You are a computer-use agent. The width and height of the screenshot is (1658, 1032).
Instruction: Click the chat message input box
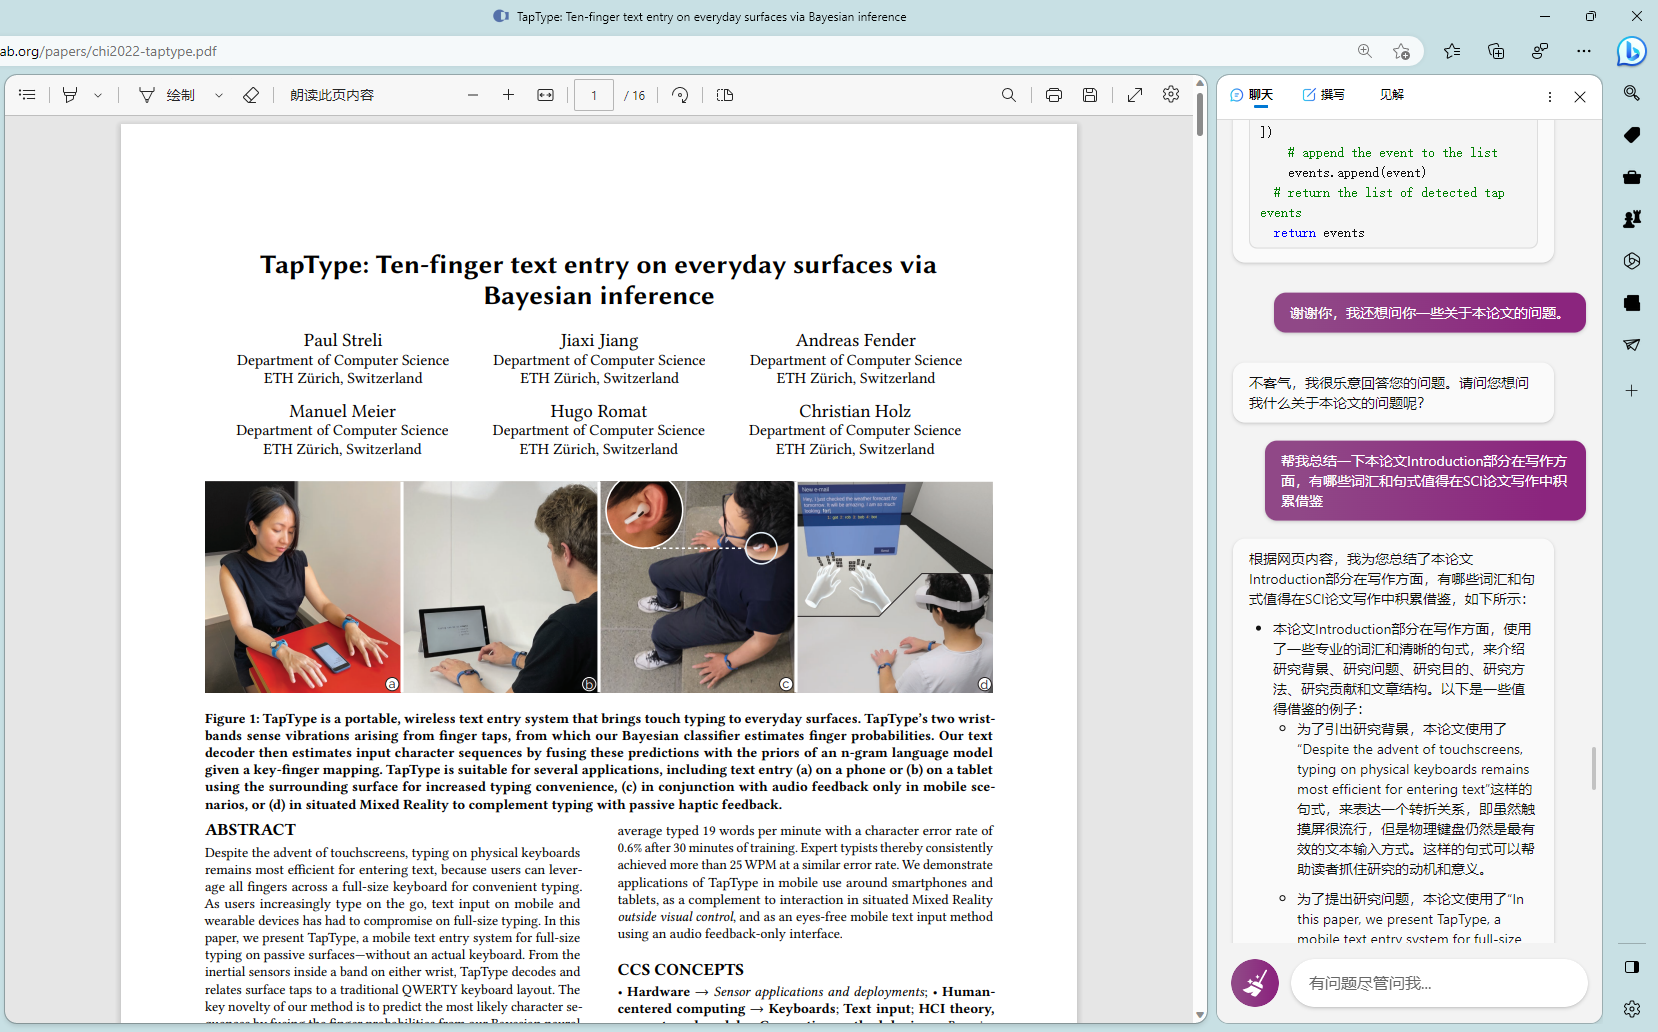[x=1438, y=983]
